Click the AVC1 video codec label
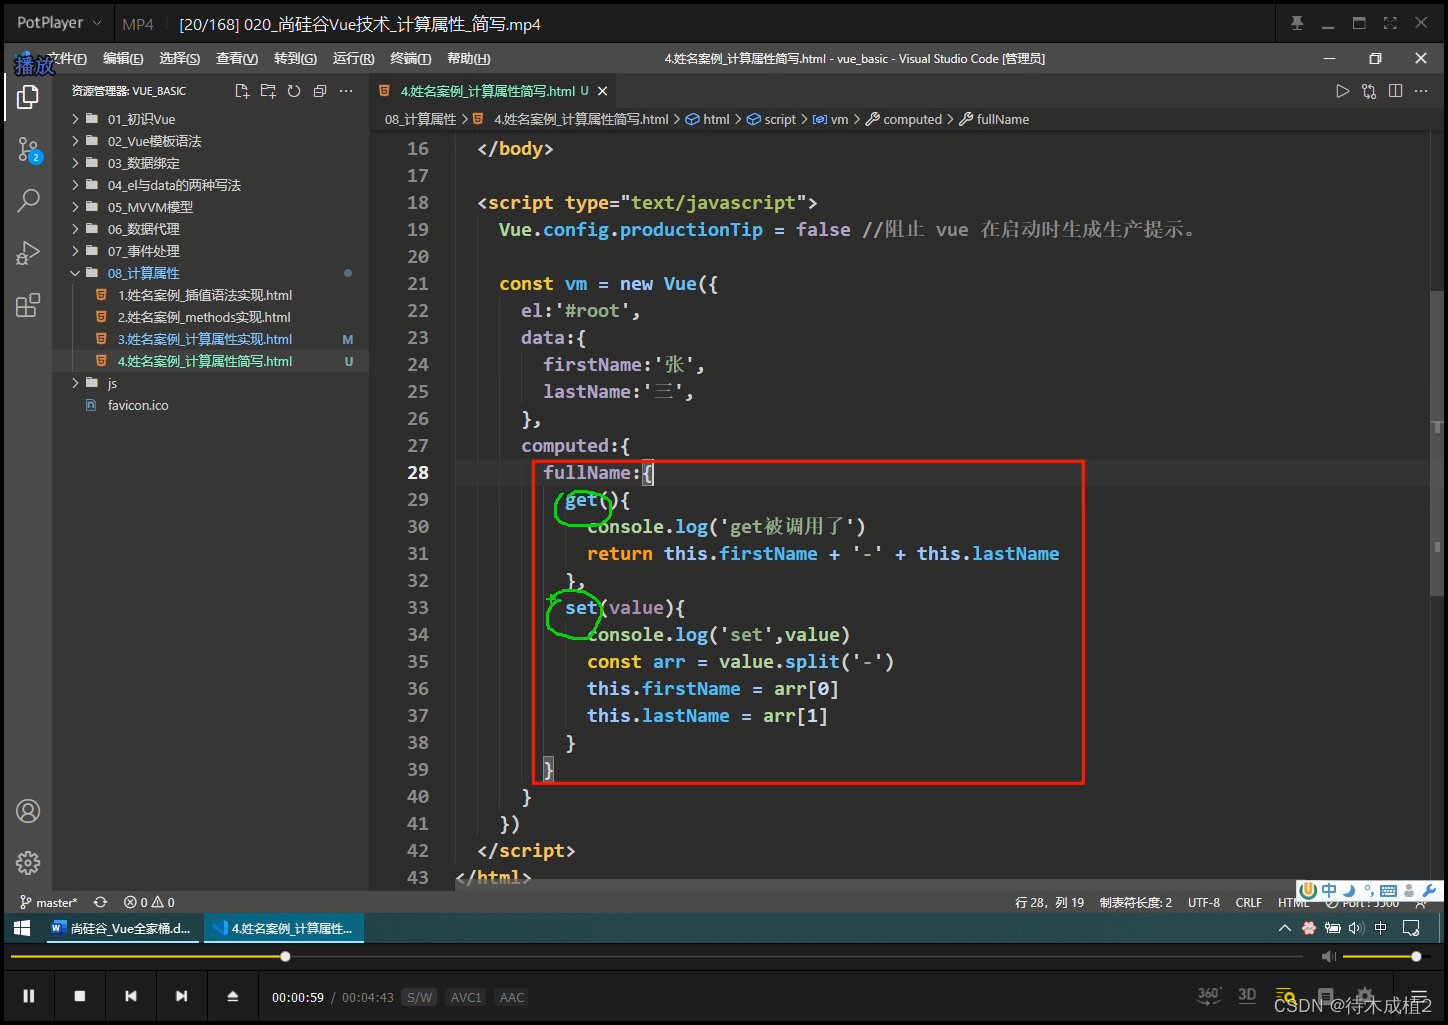The width and height of the screenshot is (1448, 1025). (466, 997)
